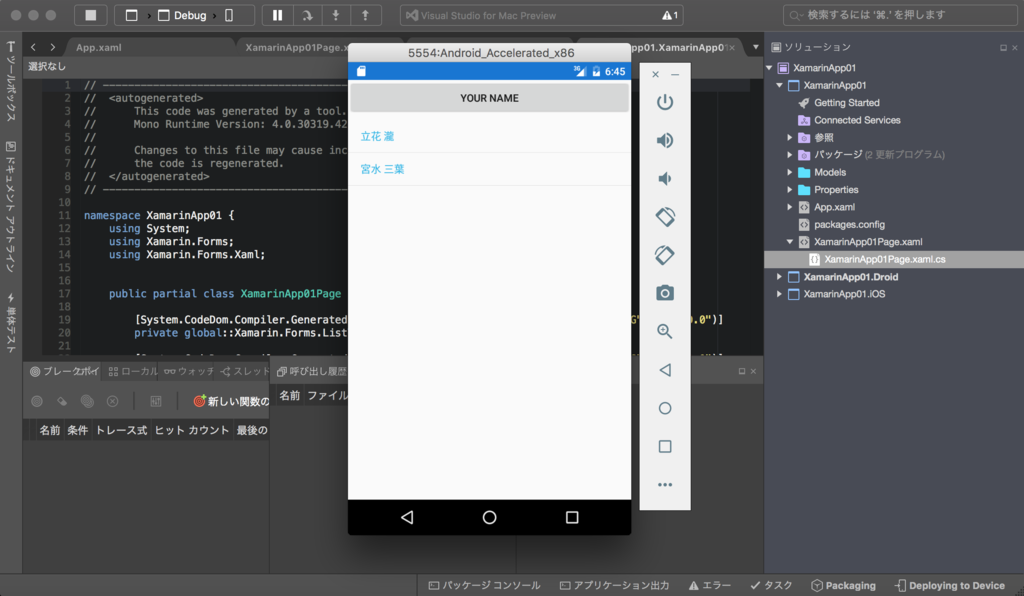The image size is (1024, 596).
Task: Click the emulator sidebar back triangle
Action: pos(665,370)
